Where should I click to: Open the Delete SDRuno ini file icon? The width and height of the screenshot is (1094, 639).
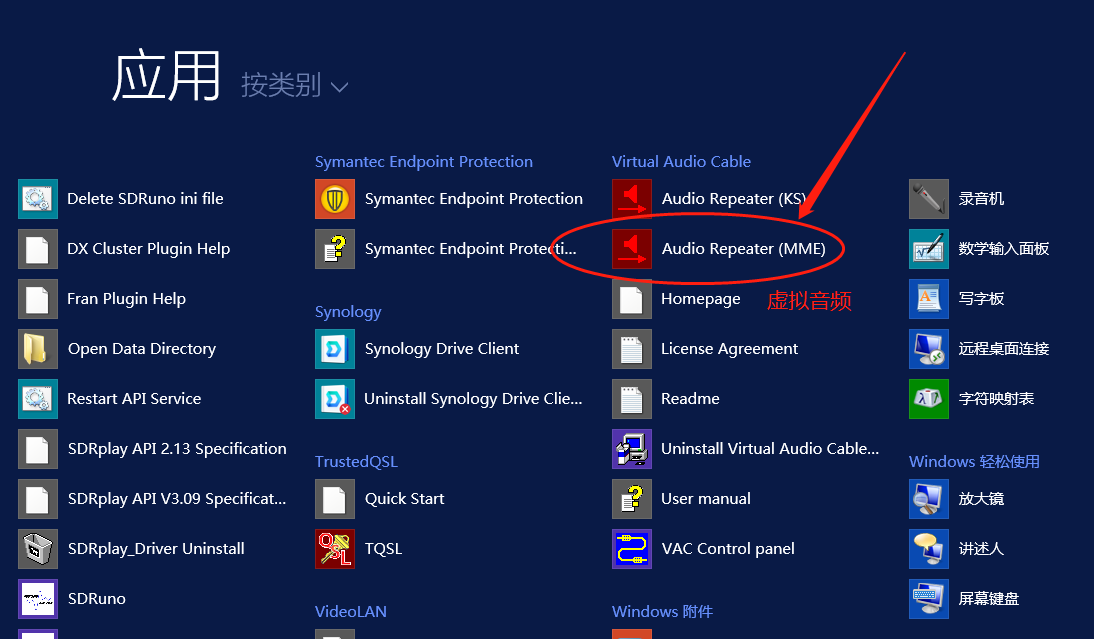(x=38, y=199)
